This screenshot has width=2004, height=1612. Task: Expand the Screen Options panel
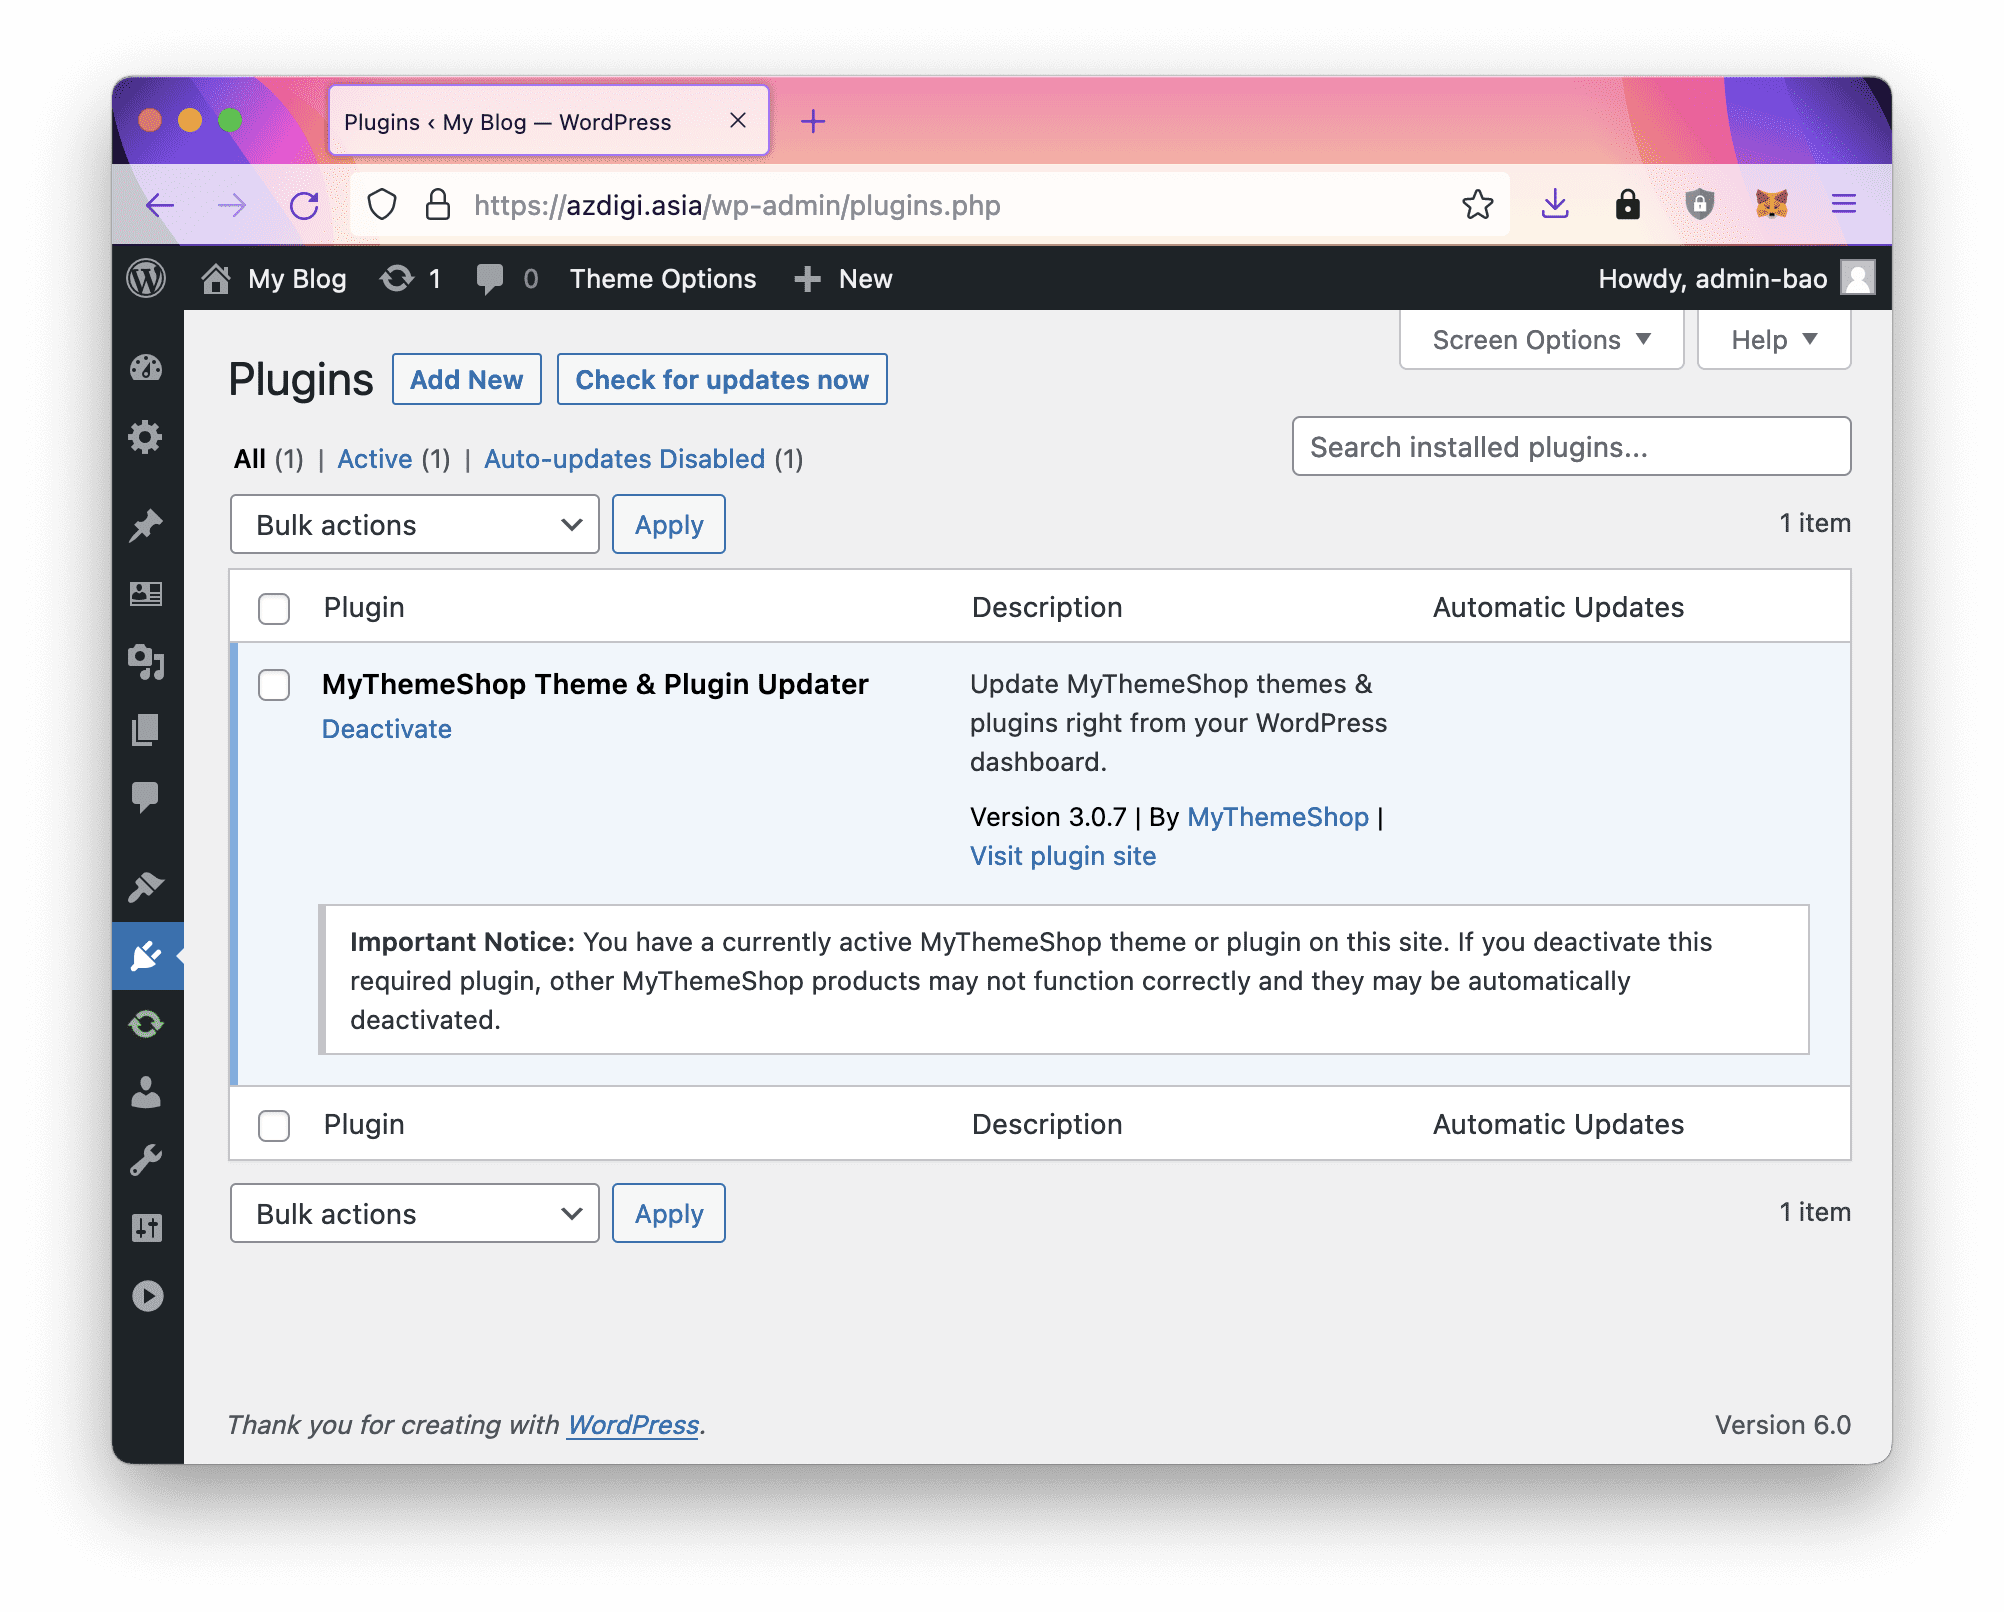coord(1540,339)
